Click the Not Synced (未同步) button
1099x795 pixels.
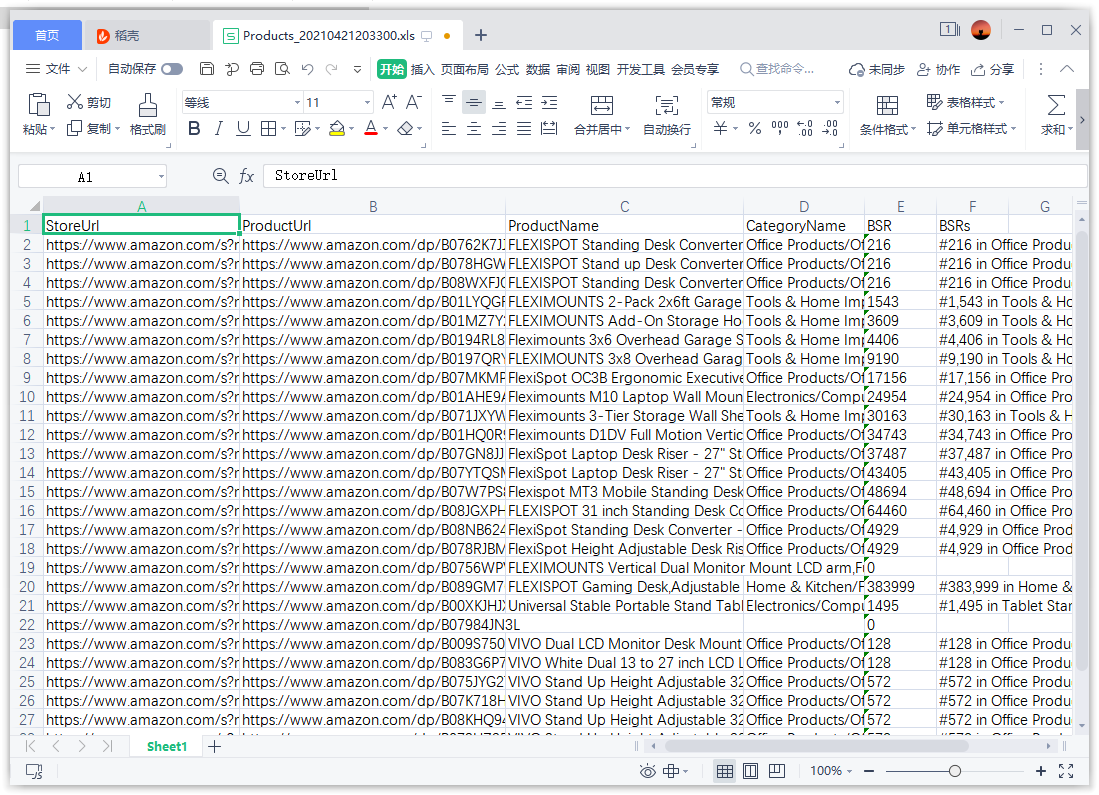point(877,69)
